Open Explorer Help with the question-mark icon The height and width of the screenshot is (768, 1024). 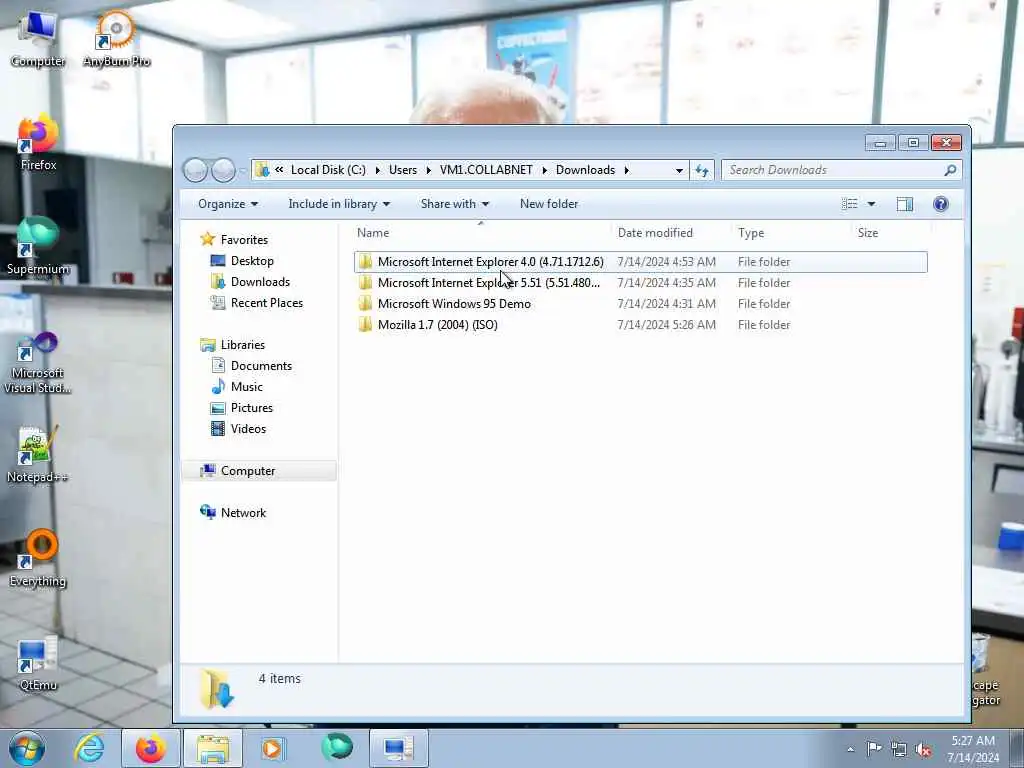[x=940, y=204]
